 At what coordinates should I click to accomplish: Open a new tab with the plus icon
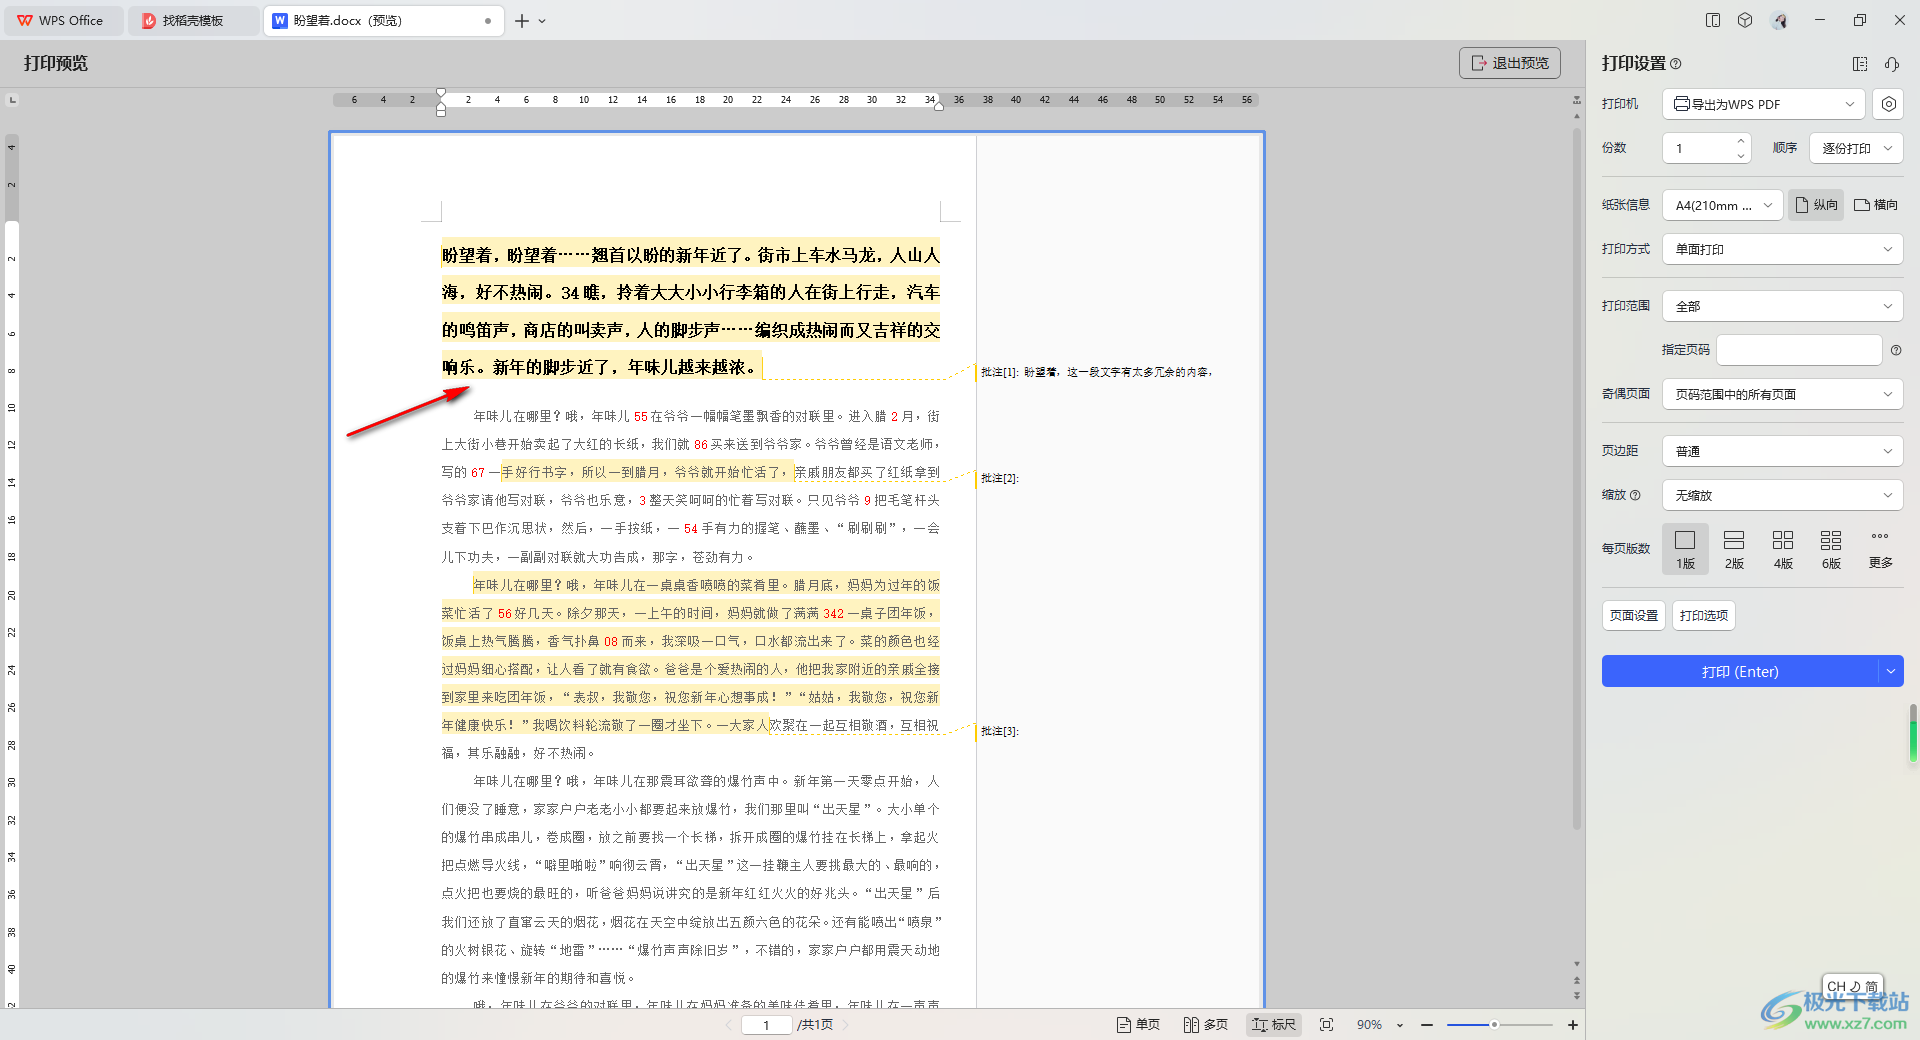[x=522, y=20]
